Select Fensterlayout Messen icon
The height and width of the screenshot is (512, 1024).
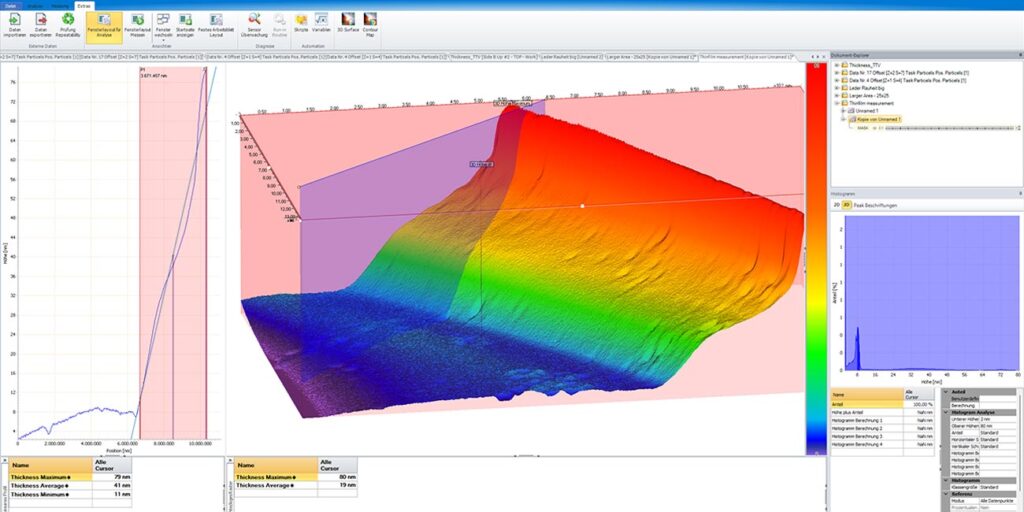(138, 25)
